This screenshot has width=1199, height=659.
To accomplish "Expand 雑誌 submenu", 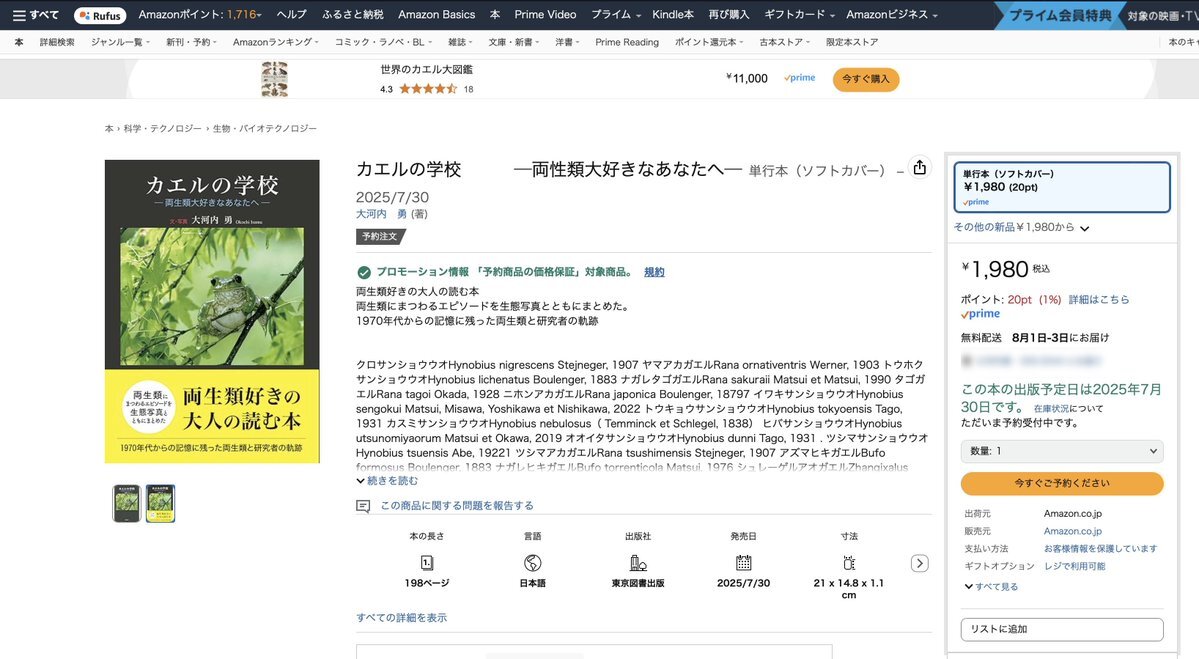I will point(460,42).
